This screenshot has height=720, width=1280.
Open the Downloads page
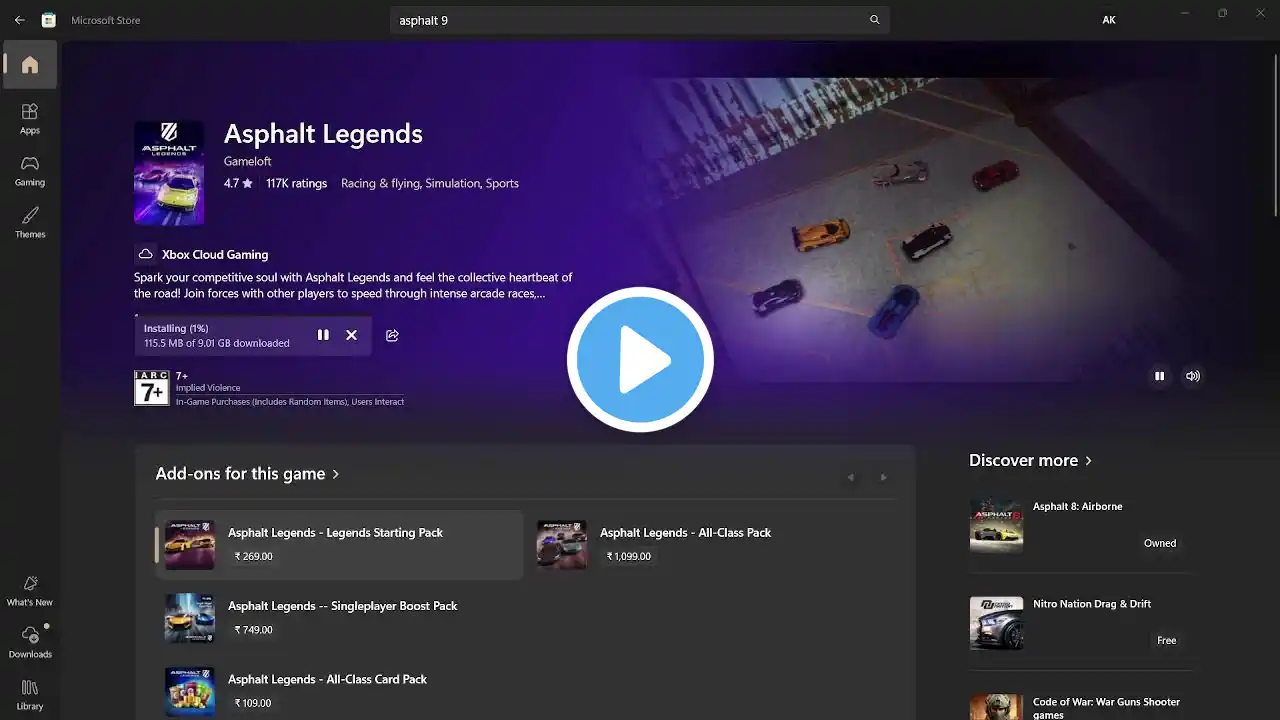[30, 642]
